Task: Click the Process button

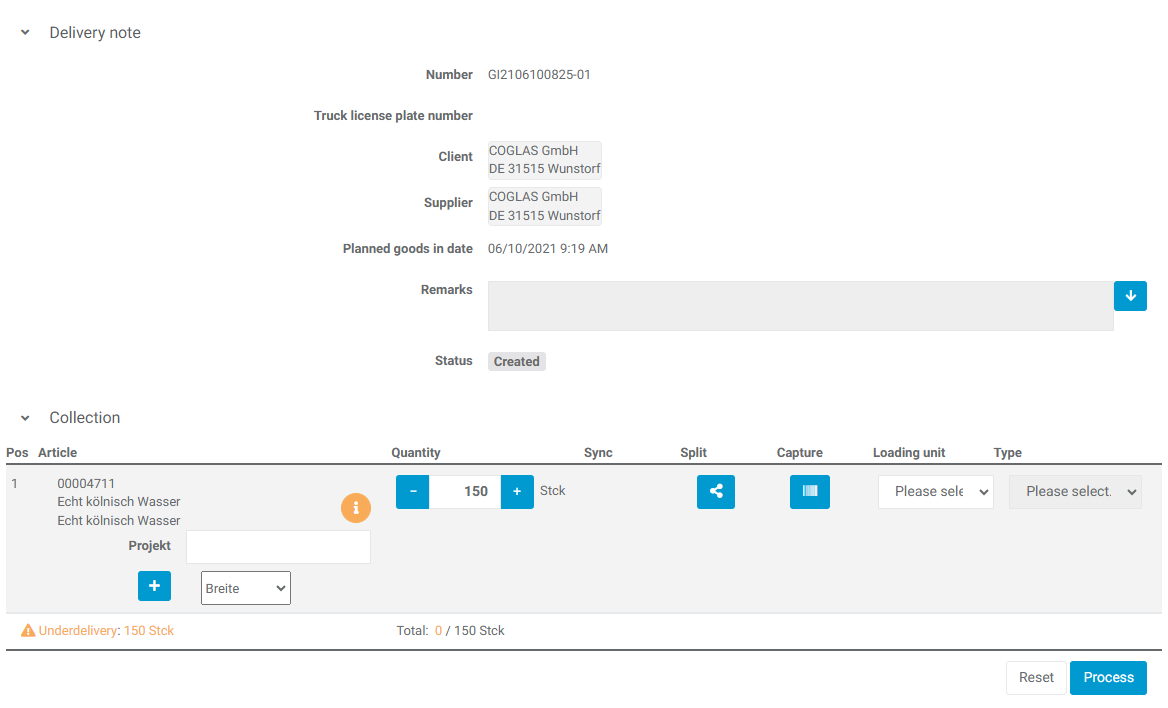Action: 1108,678
